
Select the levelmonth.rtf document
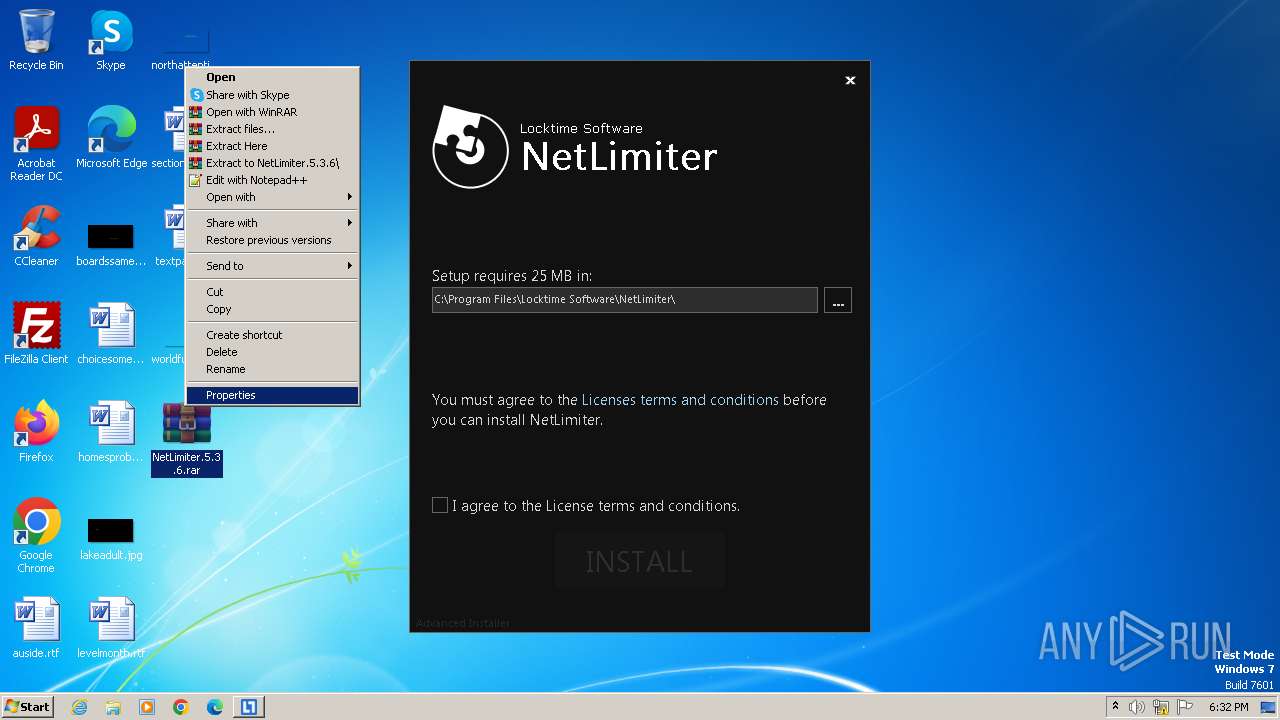(x=111, y=628)
